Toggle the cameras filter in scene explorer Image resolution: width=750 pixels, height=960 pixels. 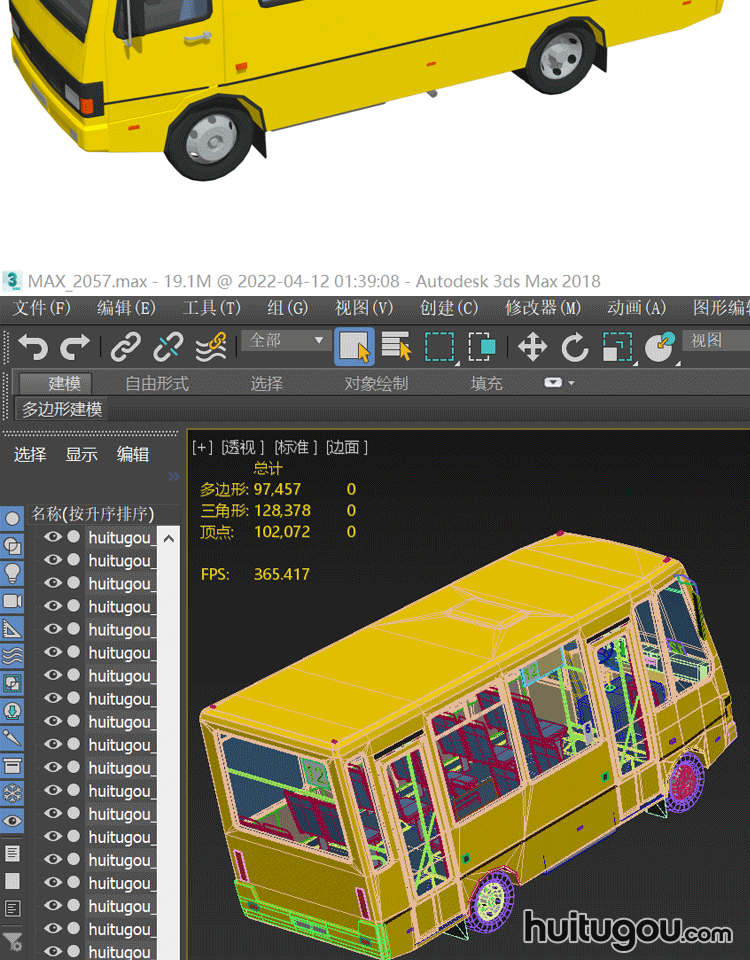[x=12, y=601]
